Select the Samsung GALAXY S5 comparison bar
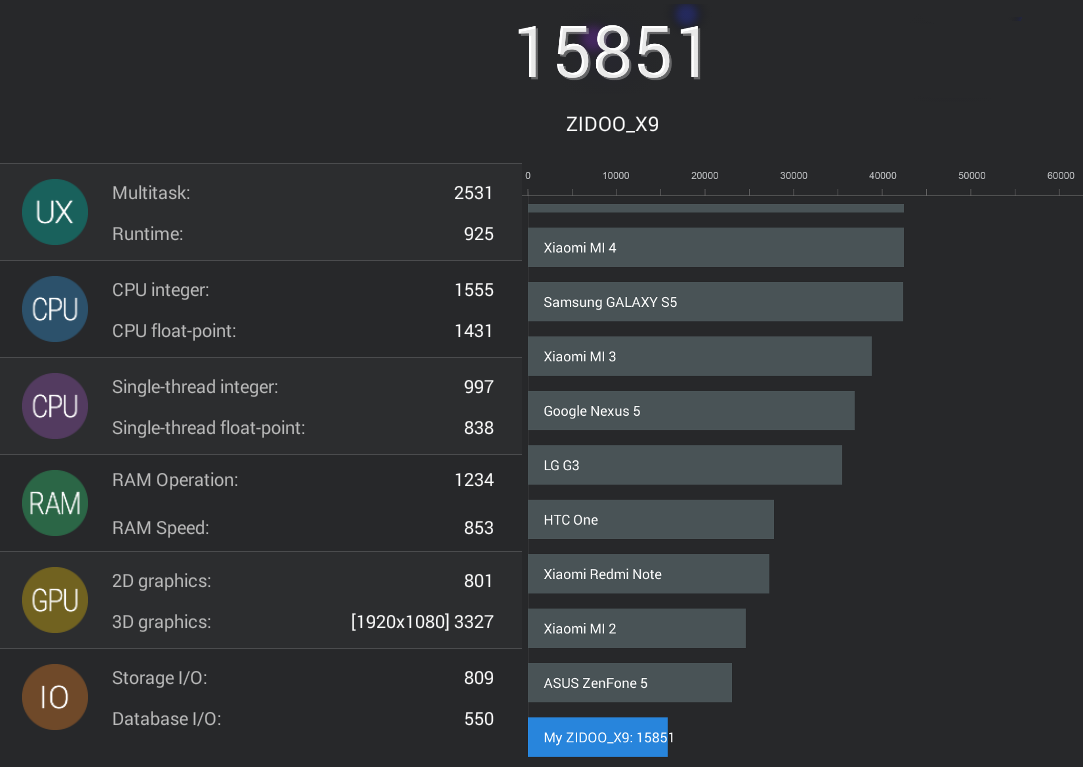The image size is (1083, 767). click(x=716, y=302)
